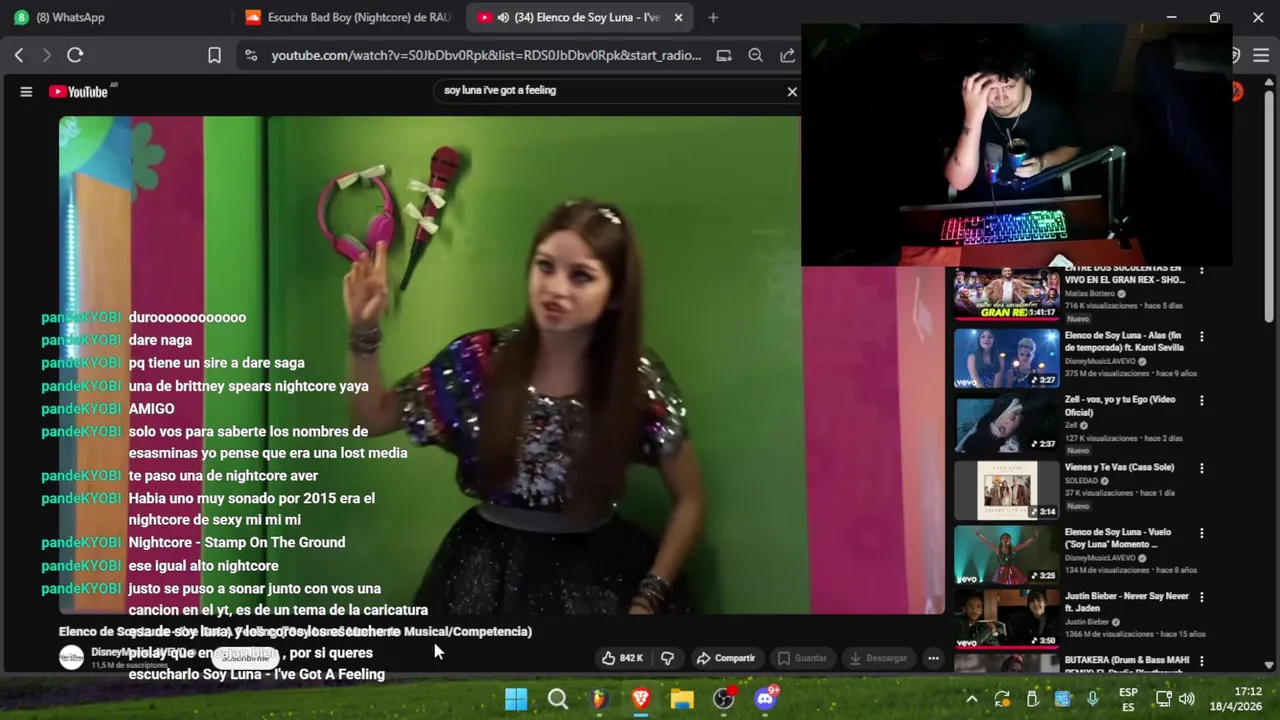This screenshot has height=720, width=1280.
Task: Open options menu for Never Say Never video
Action: coord(1202,597)
